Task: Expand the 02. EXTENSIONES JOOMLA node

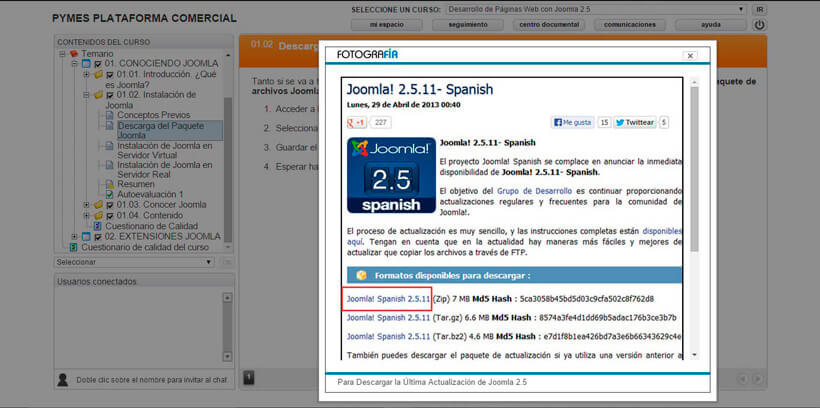Action: (75, 236)
